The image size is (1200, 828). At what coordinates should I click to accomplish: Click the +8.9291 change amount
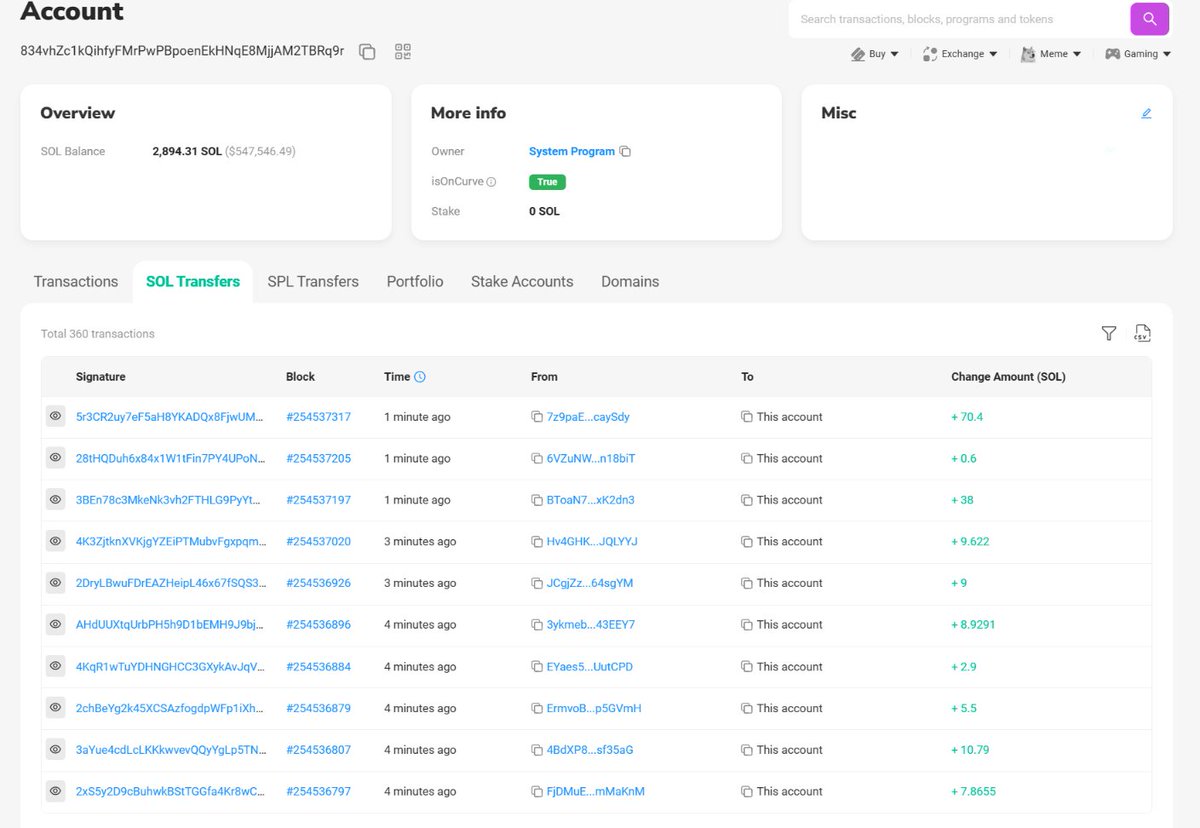click(x=973, y=625)
